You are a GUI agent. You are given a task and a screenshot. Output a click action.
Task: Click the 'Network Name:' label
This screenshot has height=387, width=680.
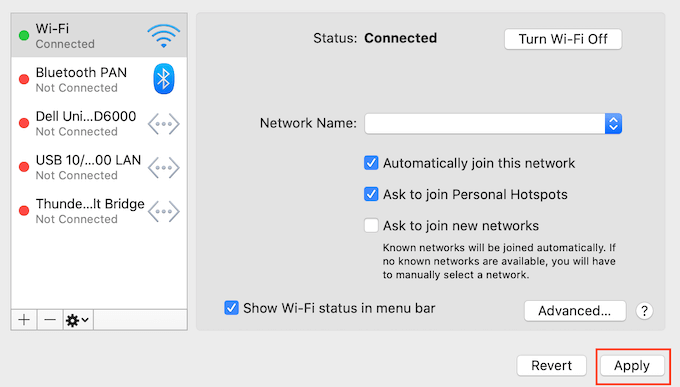(308, 123)
